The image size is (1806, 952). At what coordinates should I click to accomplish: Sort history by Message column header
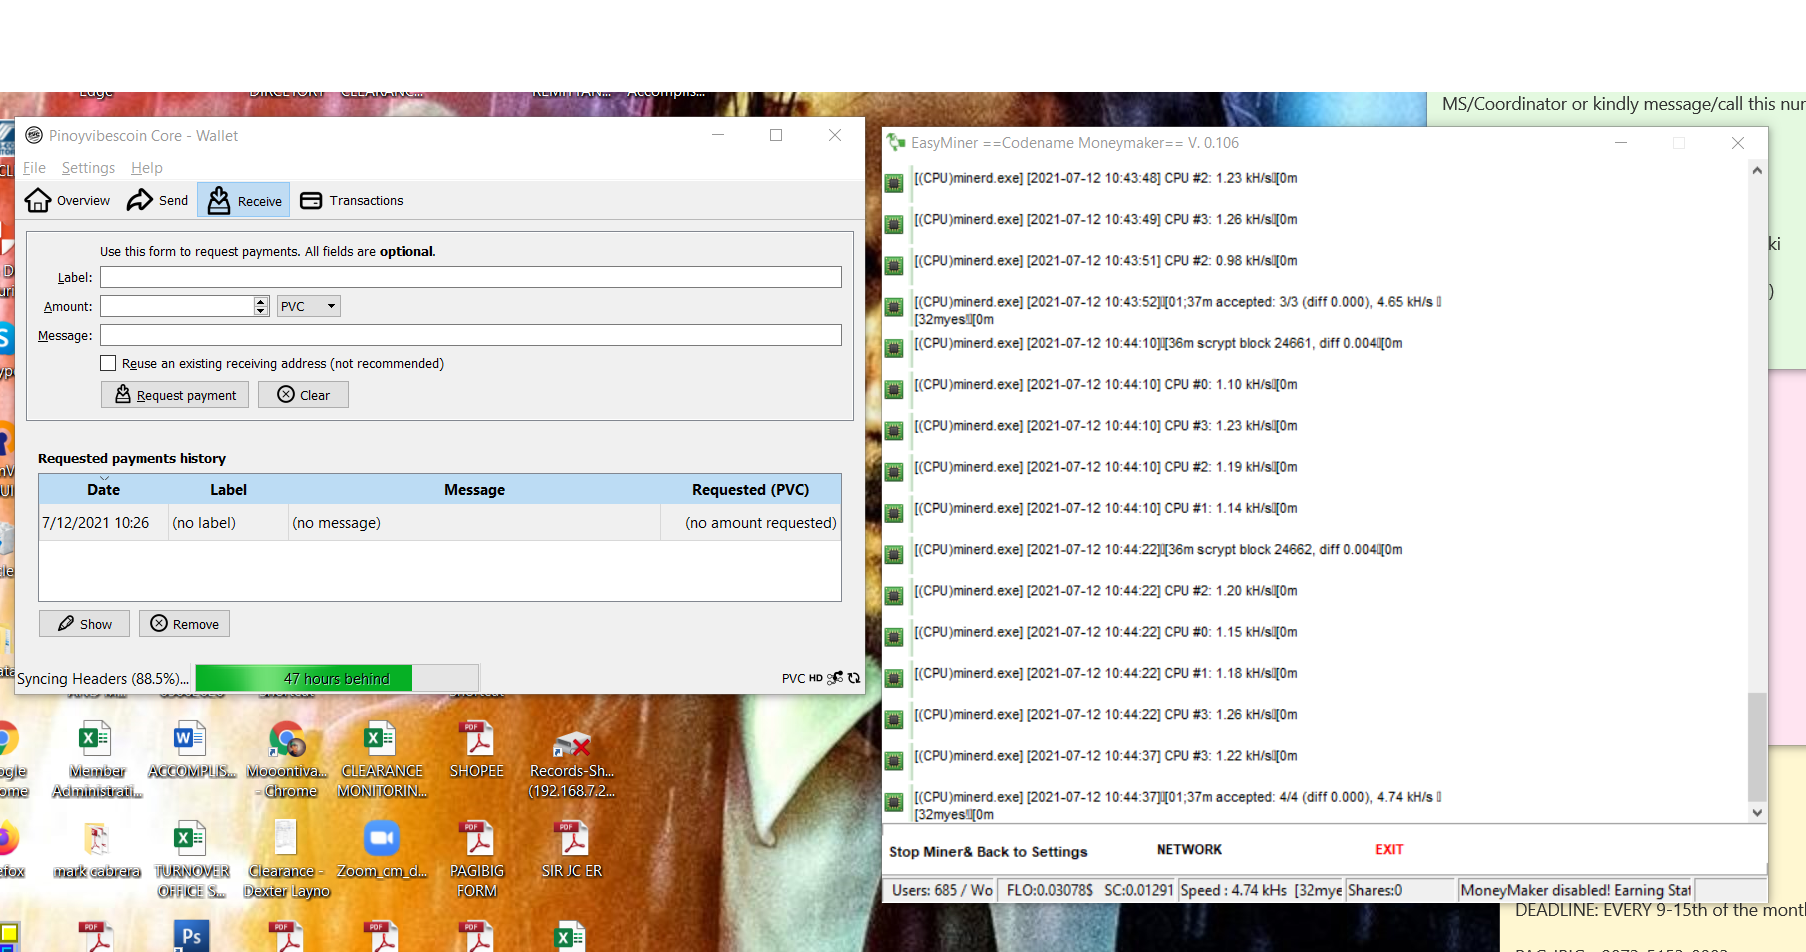[474, 490]
